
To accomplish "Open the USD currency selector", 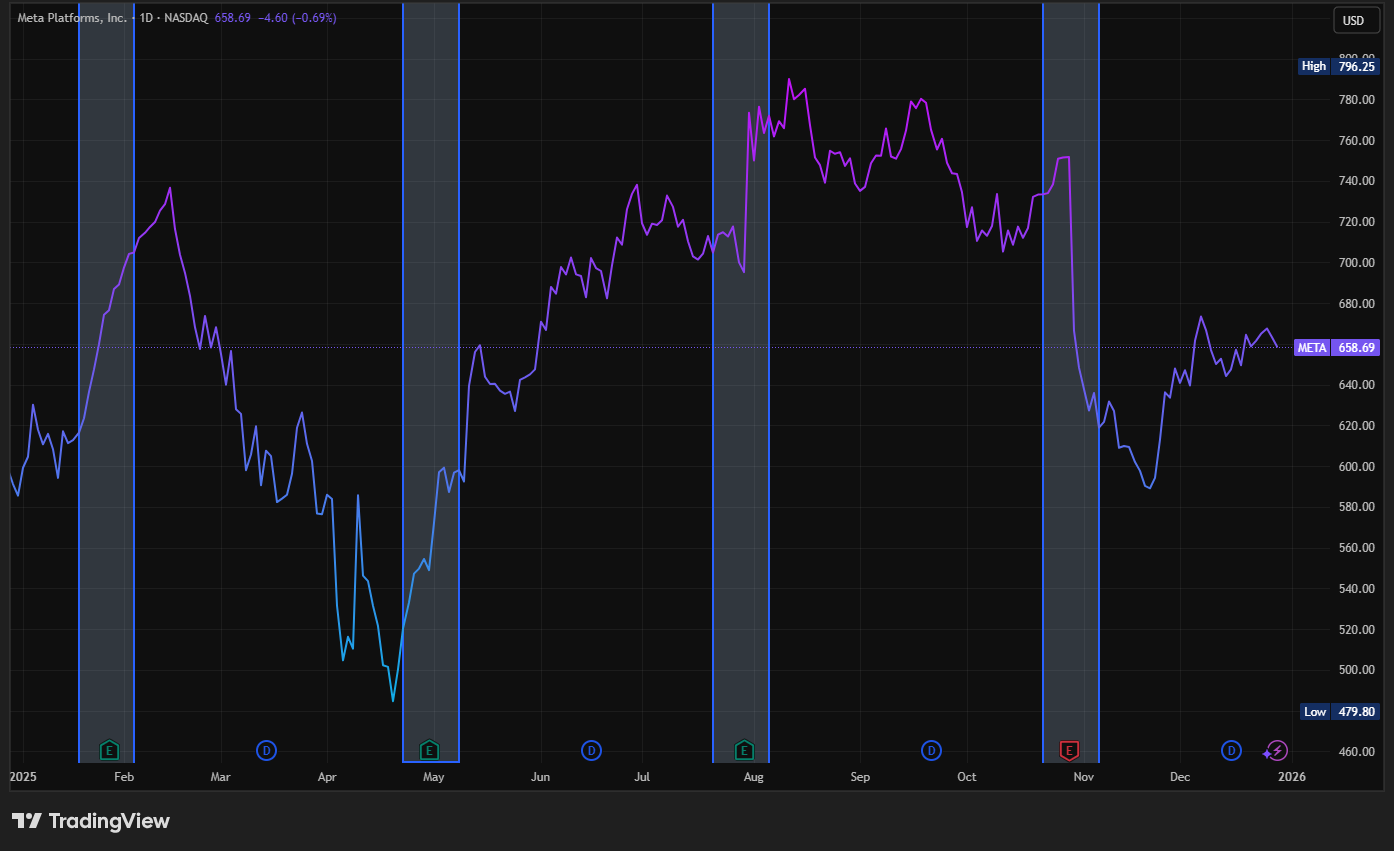I will click(x=1353, y=20).
